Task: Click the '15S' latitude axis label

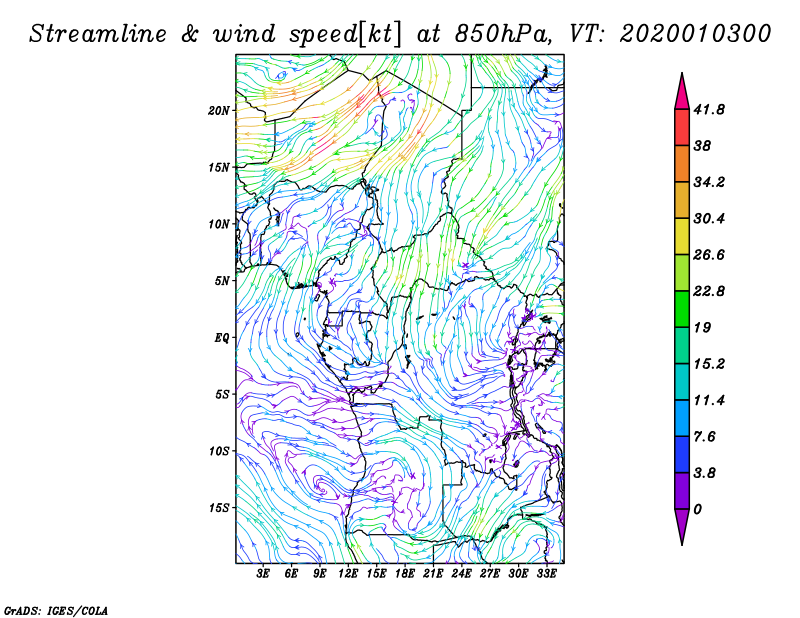Action: pyautogui.click(x=219, y=507)
